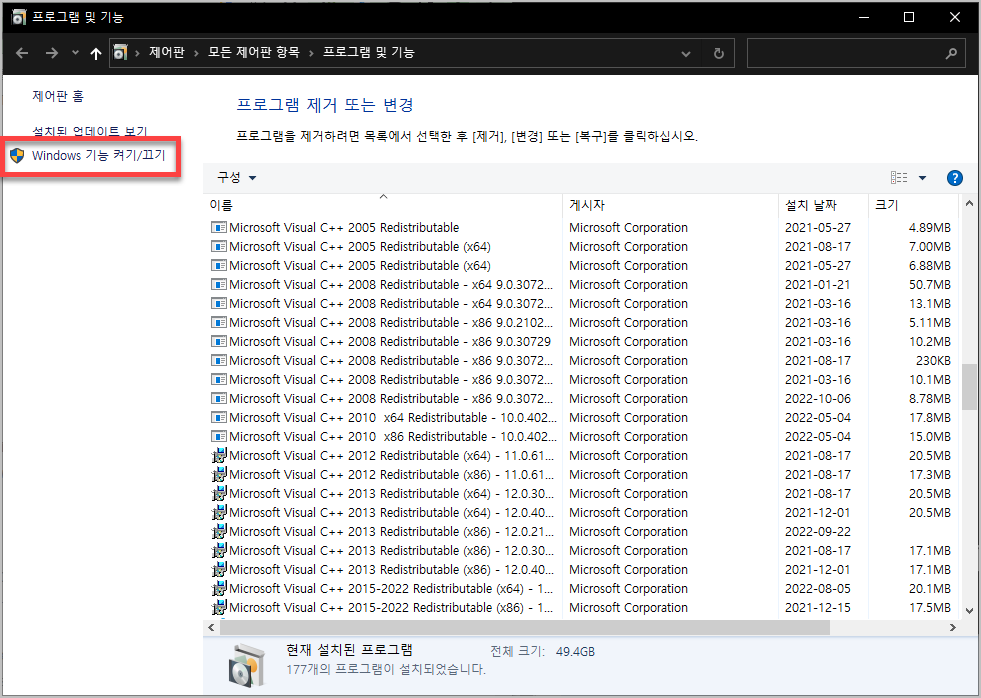981x698 pixels.
Task: Expand the address bar history dropdown
Action: (686, 53)
